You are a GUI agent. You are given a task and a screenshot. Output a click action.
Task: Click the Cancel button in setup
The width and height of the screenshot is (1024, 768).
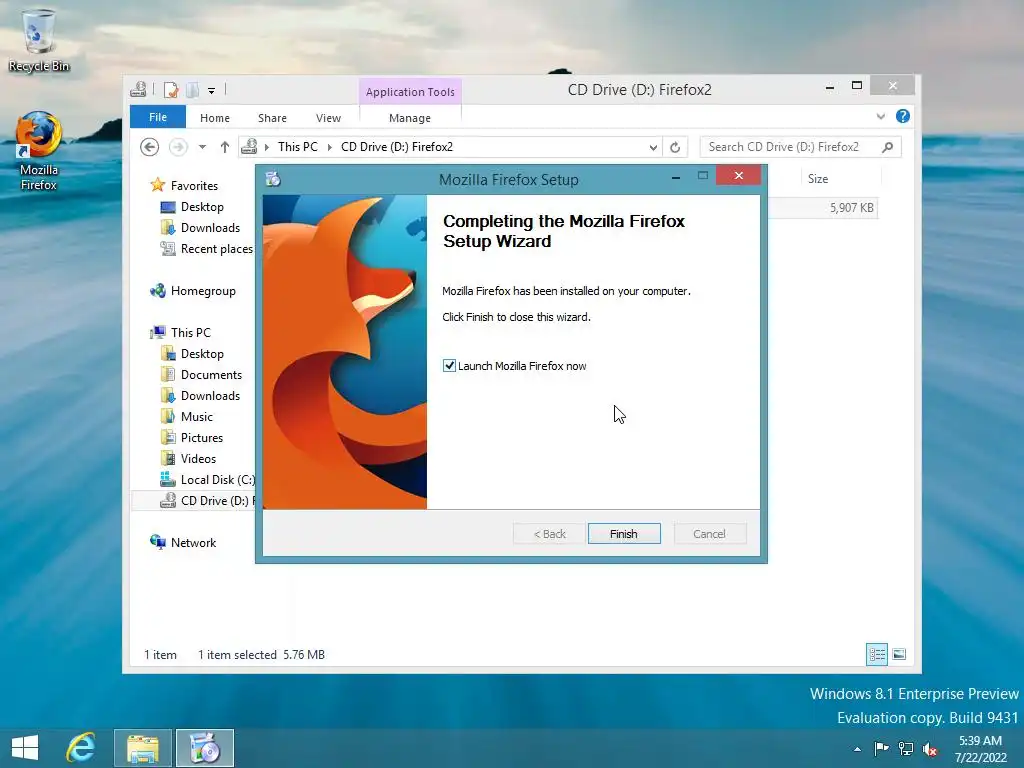(709, 534)
